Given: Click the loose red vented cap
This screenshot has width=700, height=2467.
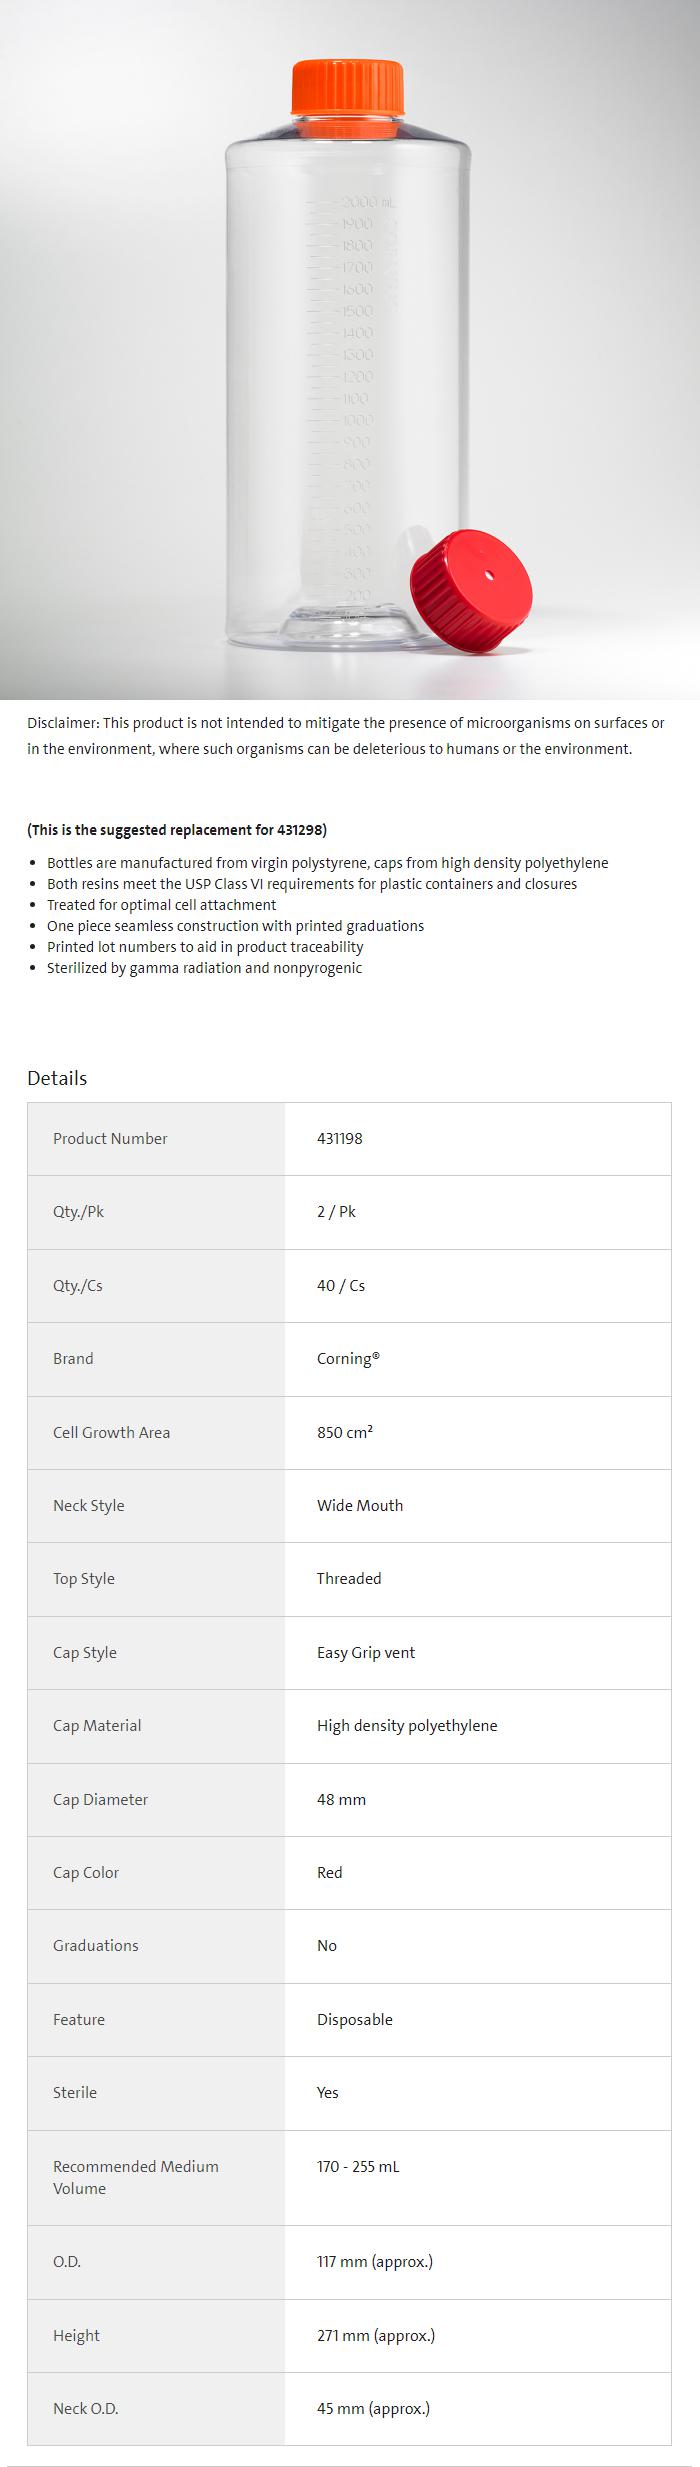Looking at the screenshot, I should [x=471, y=591].
